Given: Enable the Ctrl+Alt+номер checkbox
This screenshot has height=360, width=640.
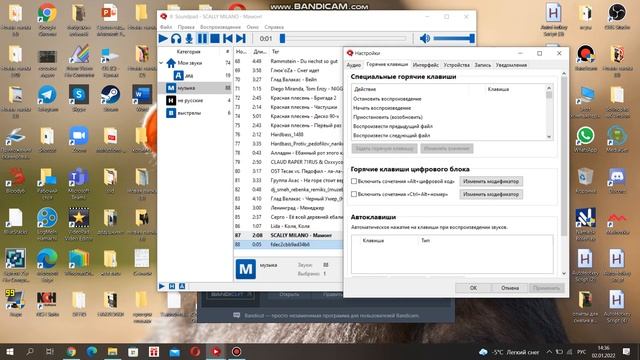Looking at the screenshot, I should [x=354, y=194].
